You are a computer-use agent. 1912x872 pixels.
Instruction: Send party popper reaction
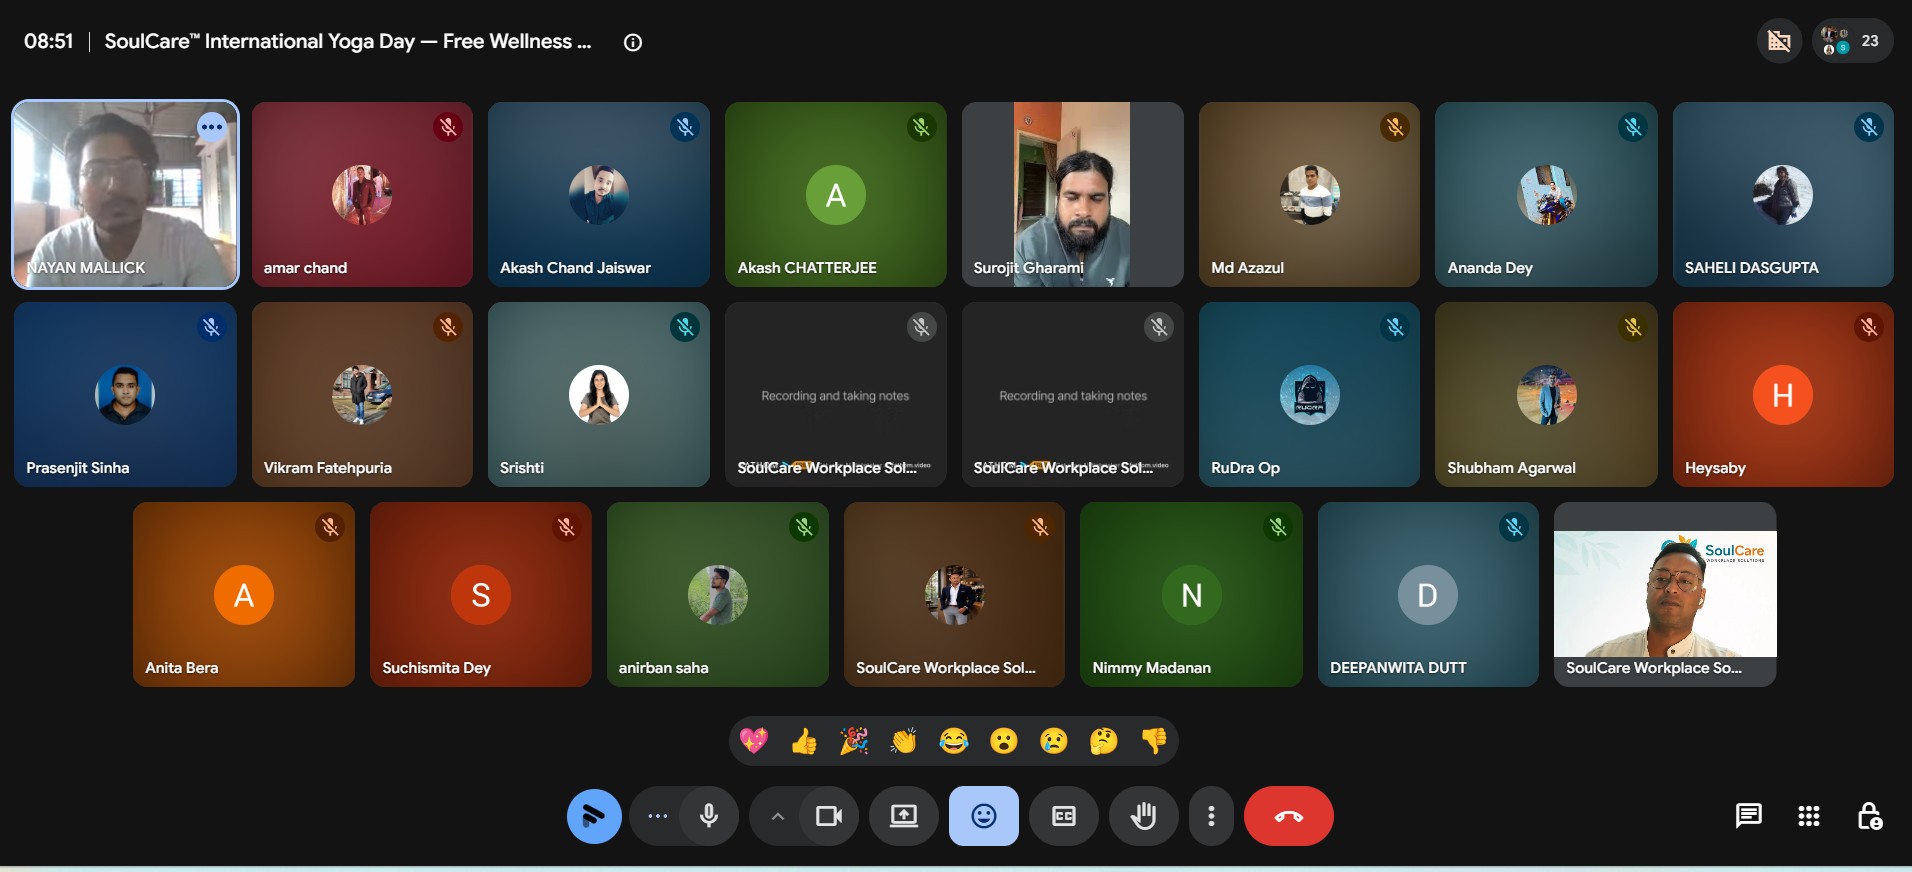tap(854, 741)
